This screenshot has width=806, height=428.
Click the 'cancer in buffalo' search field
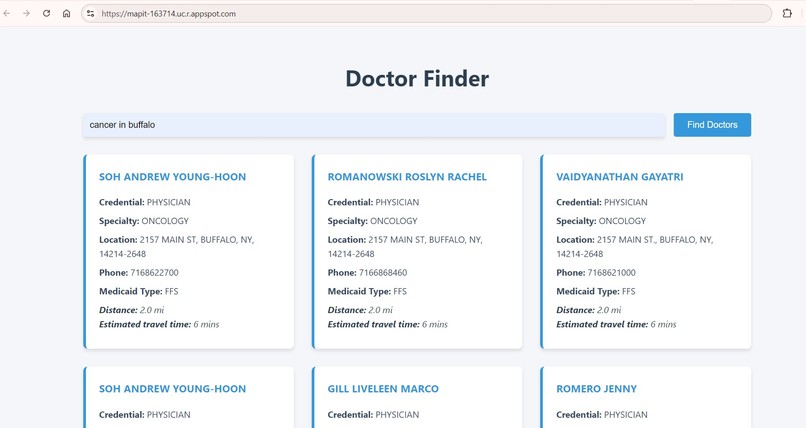[x=374, y=125]
